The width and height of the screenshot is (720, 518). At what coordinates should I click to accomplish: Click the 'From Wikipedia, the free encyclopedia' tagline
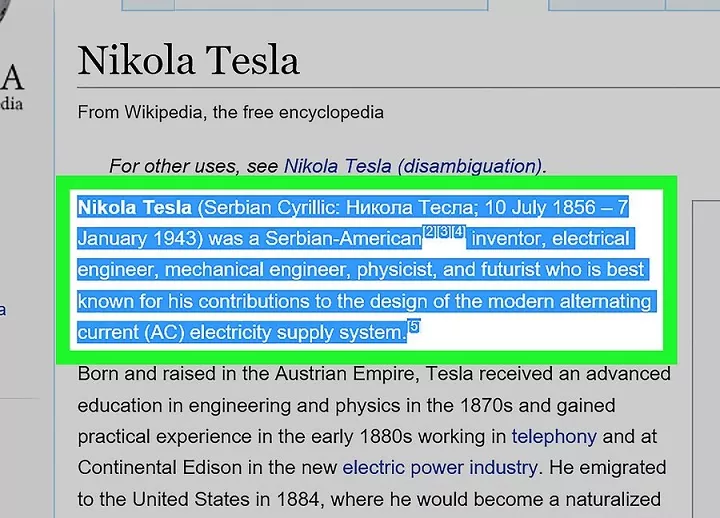tap(231, 113)
